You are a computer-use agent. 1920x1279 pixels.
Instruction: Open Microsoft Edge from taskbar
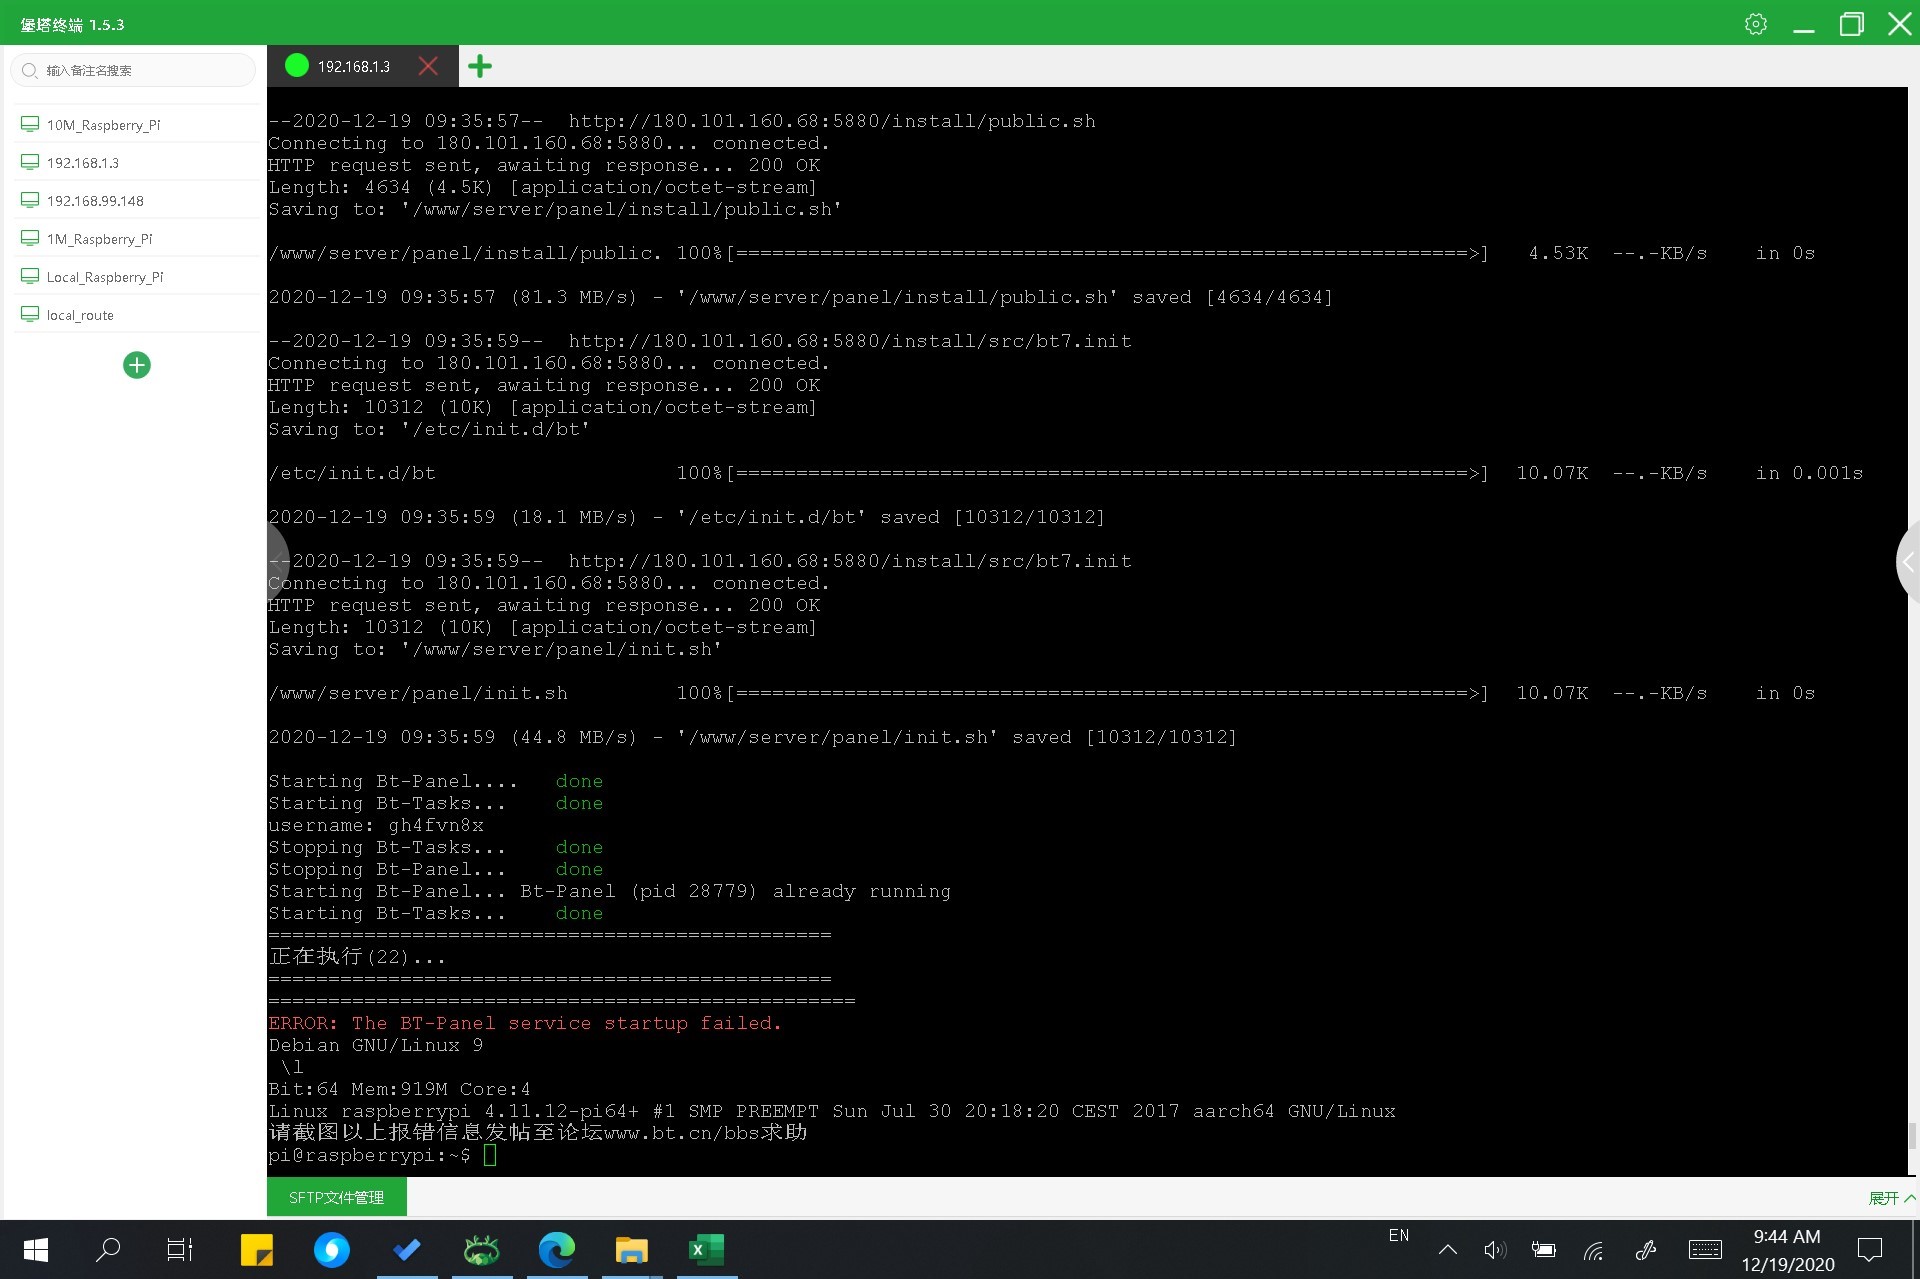tap(557, 1249)
